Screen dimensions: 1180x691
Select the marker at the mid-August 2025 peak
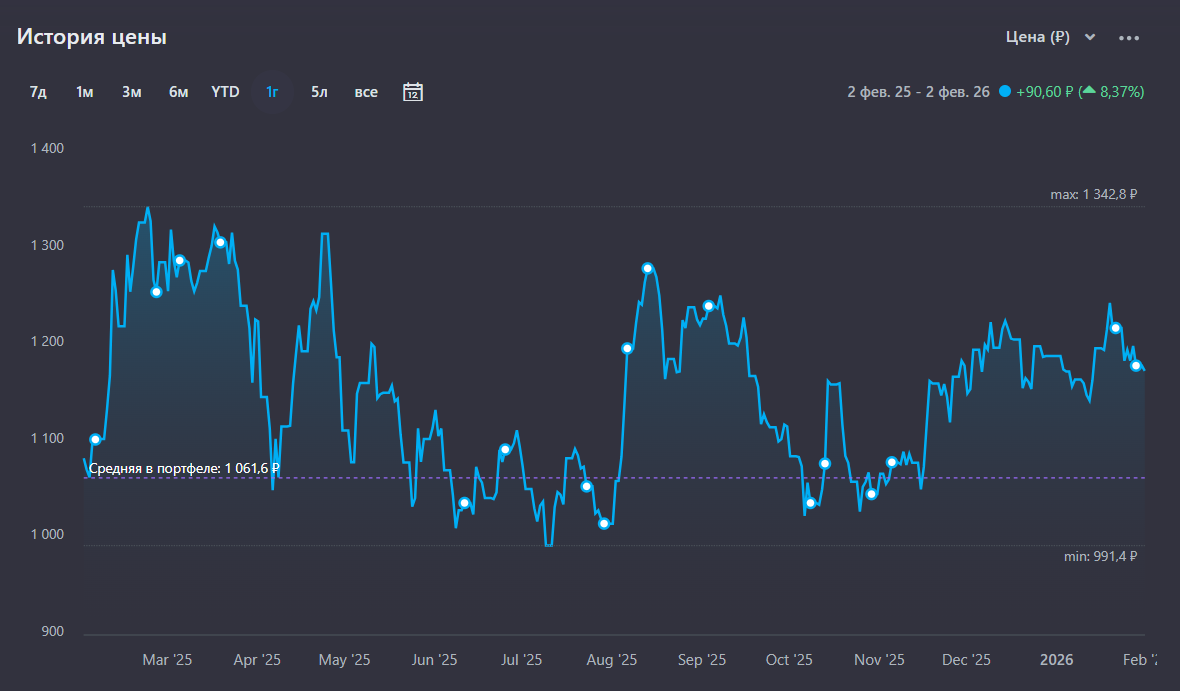(647, 268)
